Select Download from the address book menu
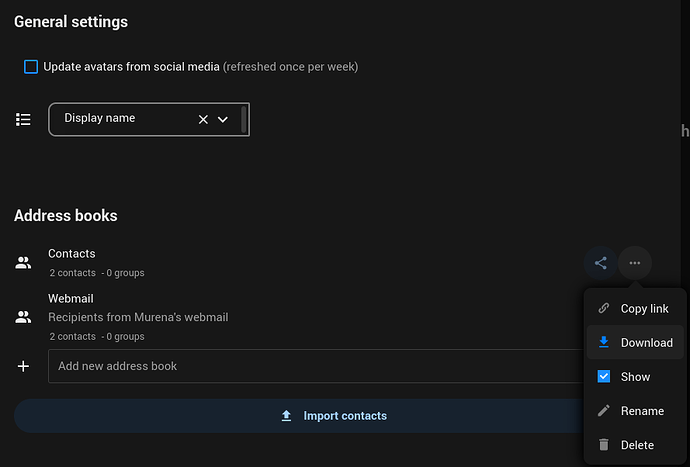 click(x=635, y=342)
